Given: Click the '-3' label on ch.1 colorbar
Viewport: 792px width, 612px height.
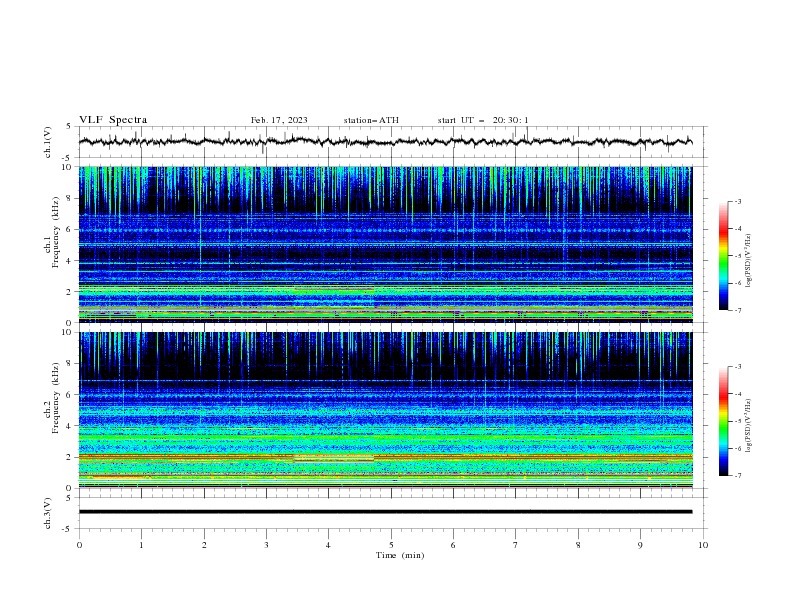Looking at the screenshot, I should (x=738, y=201).
